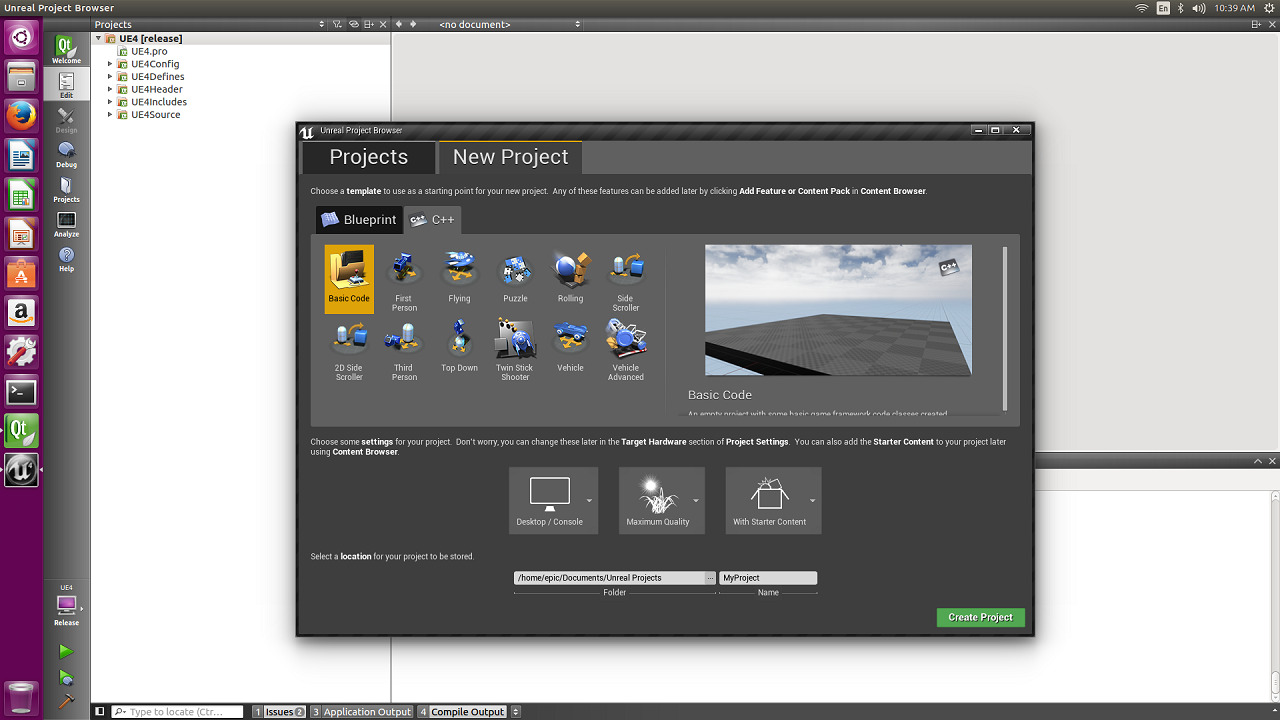Start debugging with the debug-run button
The width and height of the screenshot is (1280, 720).
pyautogui.click(x=66, y=677)
